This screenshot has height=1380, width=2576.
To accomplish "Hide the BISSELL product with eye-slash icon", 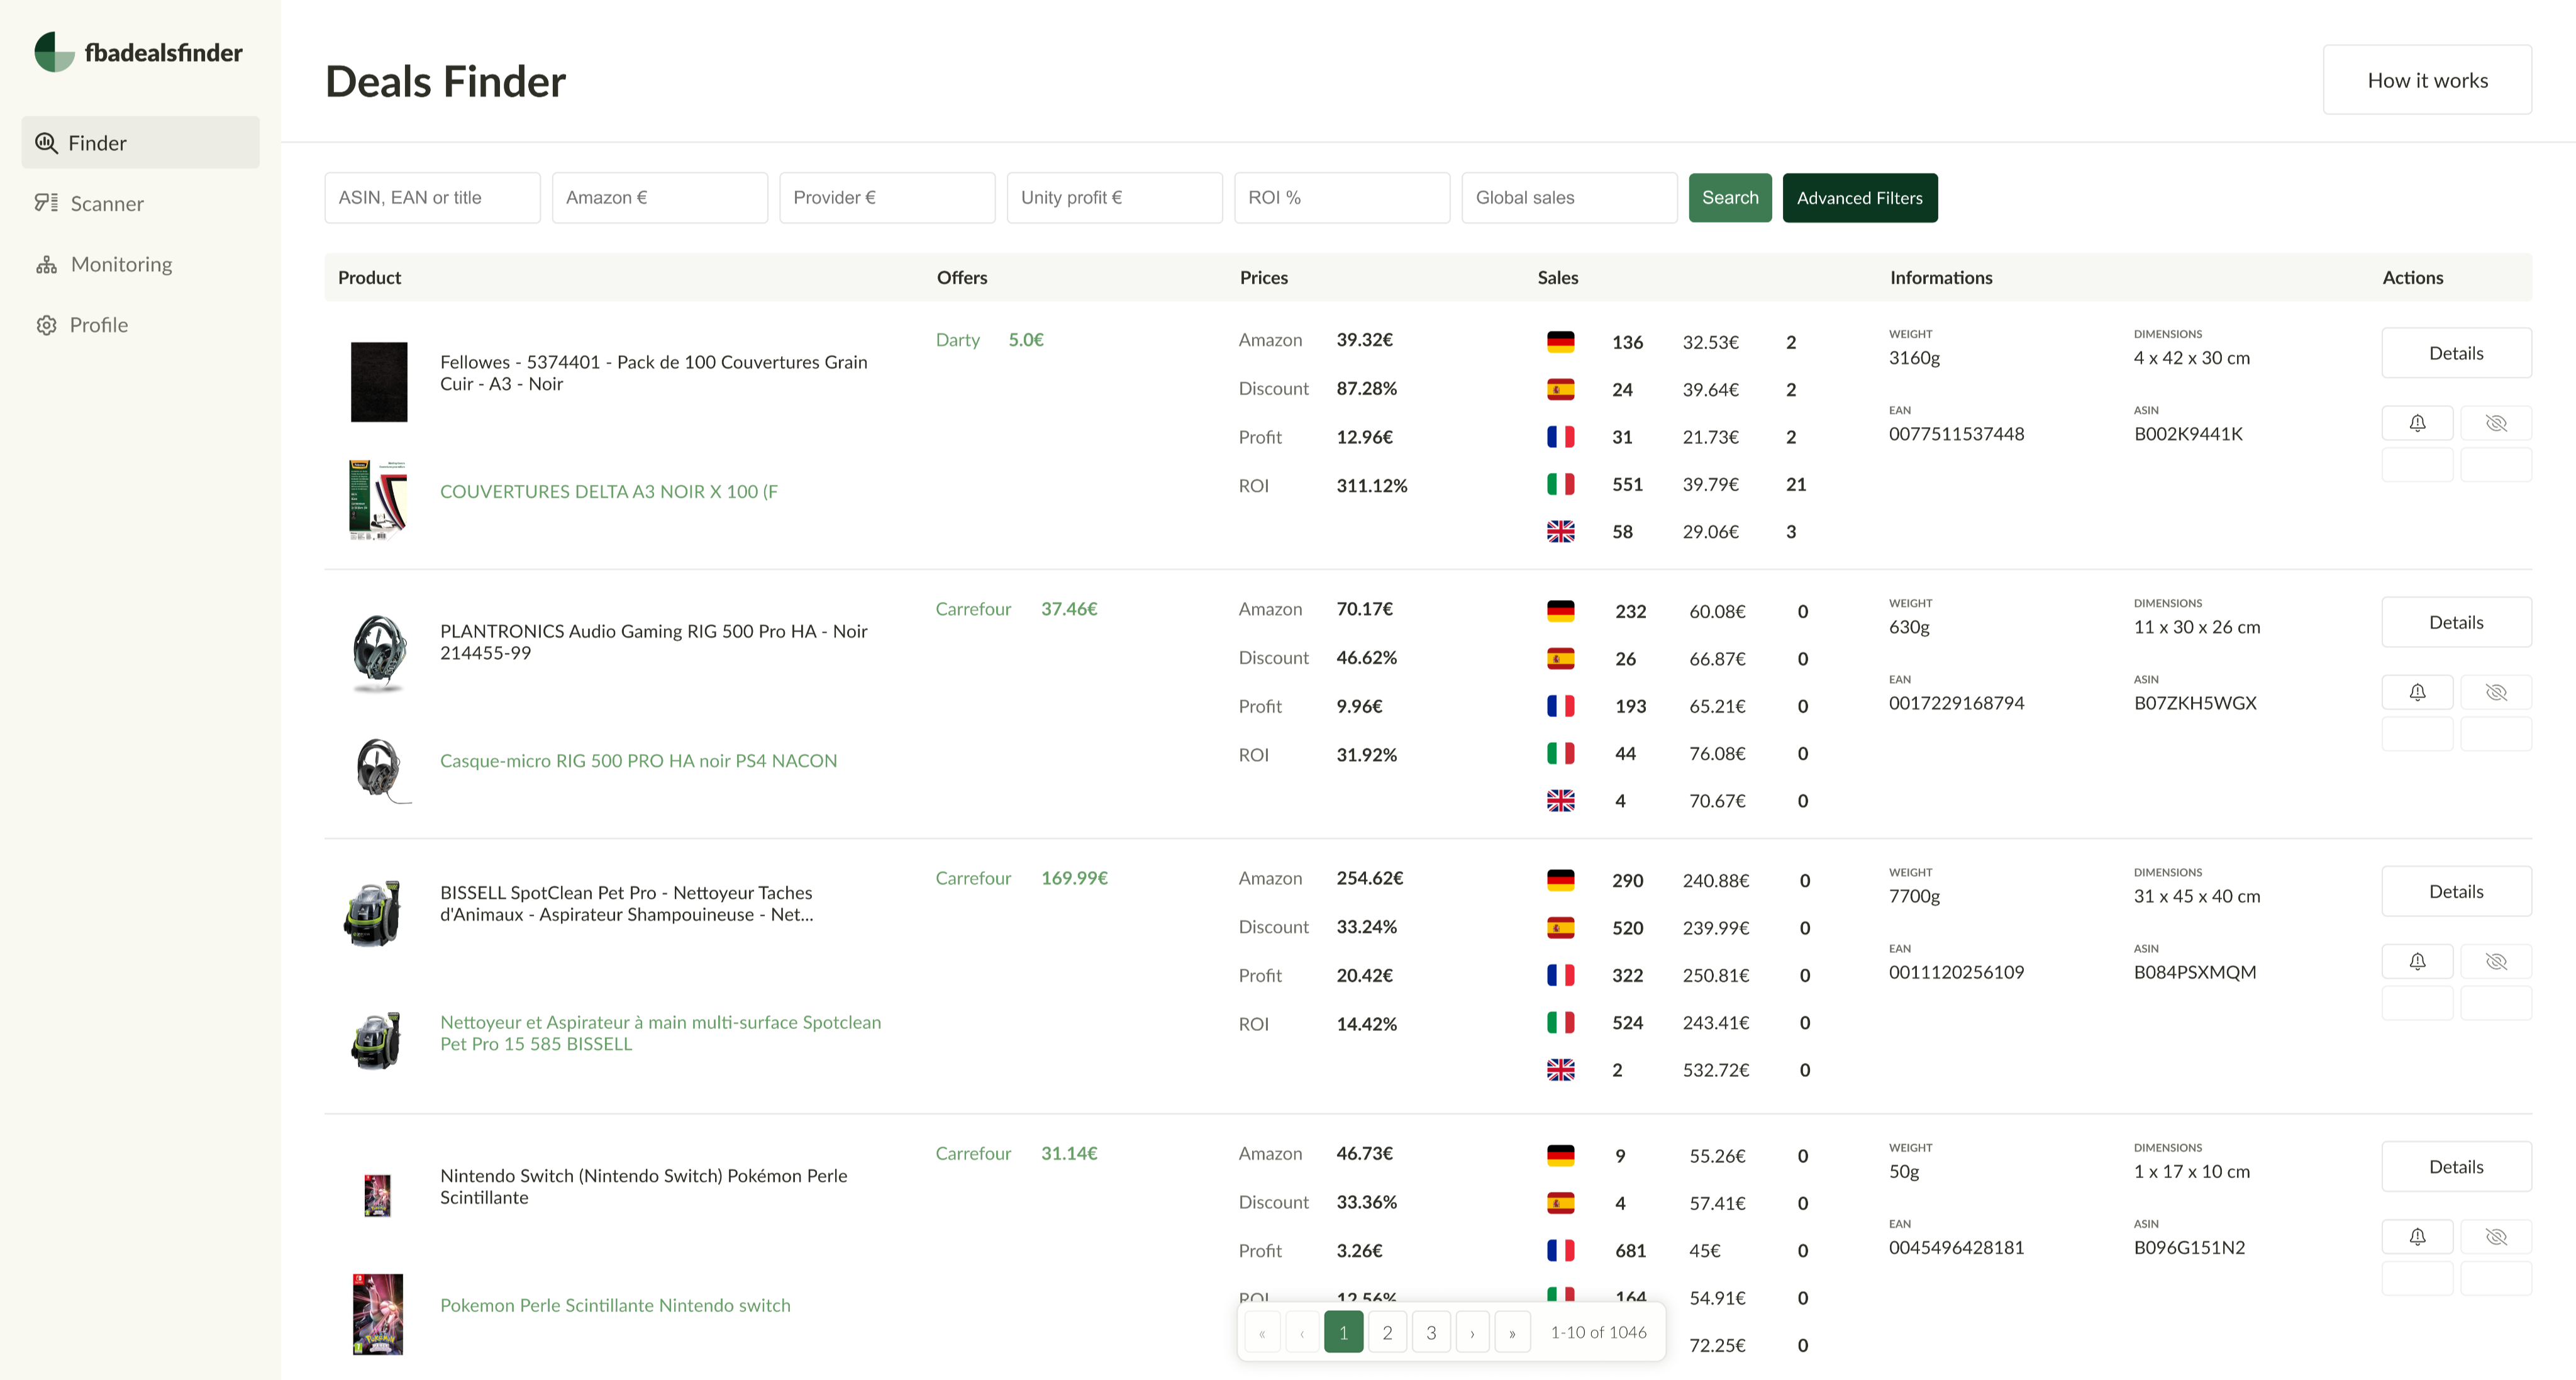I will [x=2496, y=961].
